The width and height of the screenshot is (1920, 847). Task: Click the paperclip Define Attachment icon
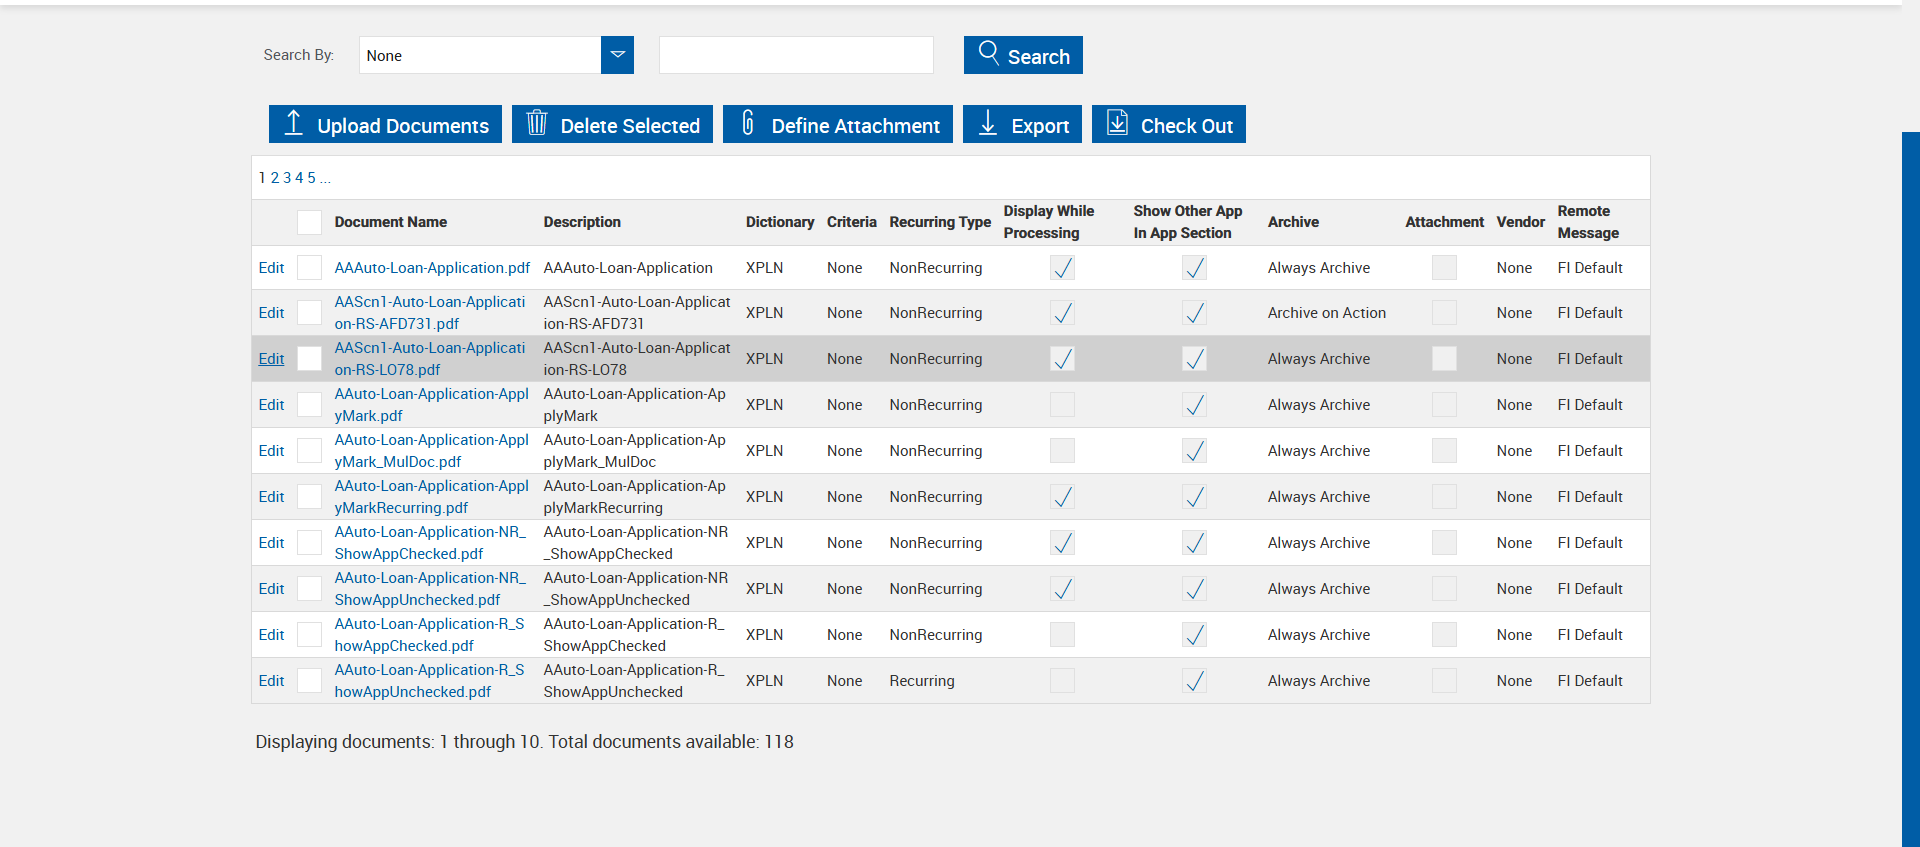pos(747,123)
